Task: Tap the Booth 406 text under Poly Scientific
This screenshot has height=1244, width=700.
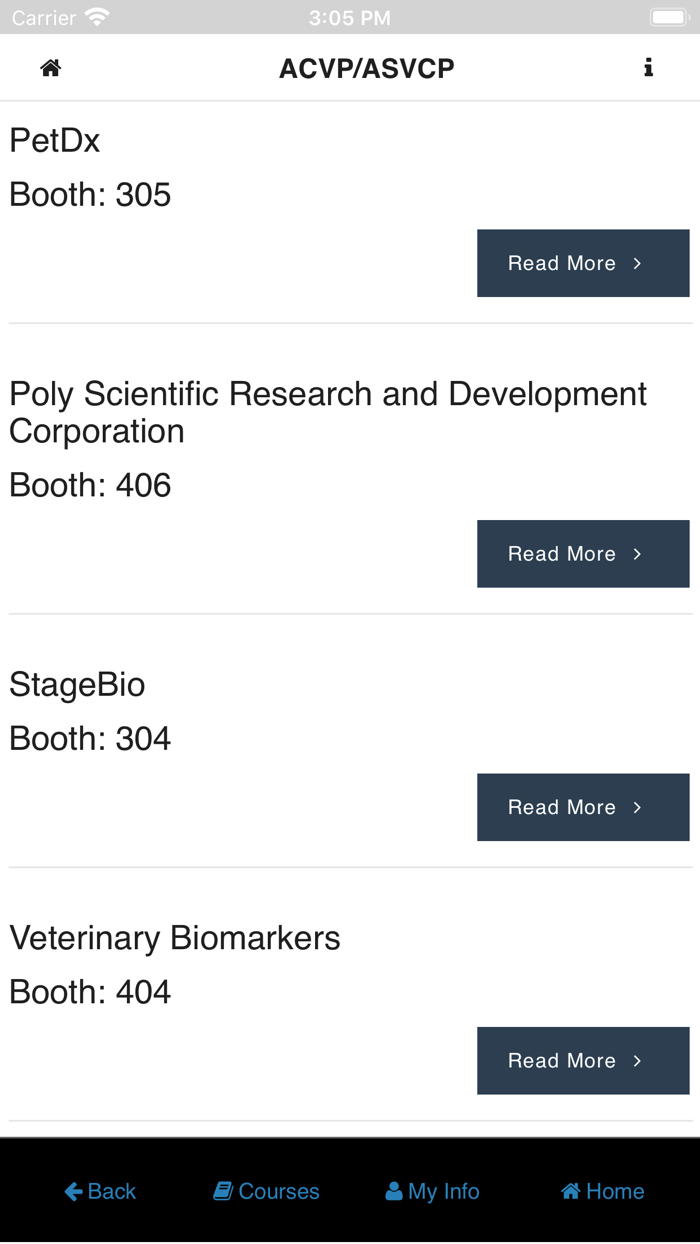Action: 90,485
